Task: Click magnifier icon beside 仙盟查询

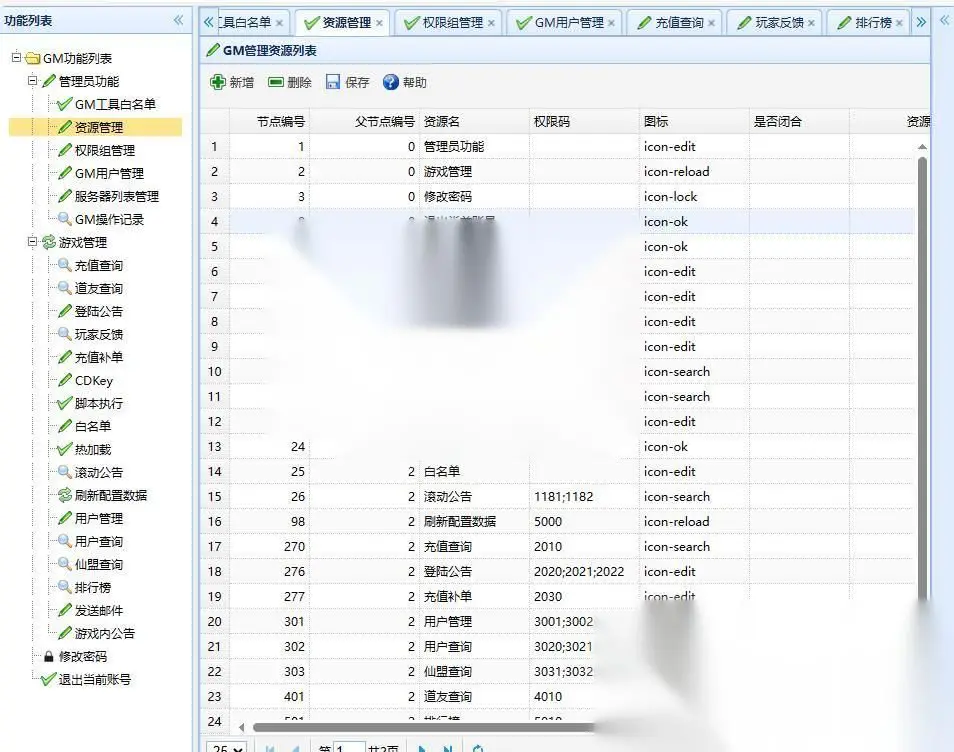Action: click(x=64, y=564)
